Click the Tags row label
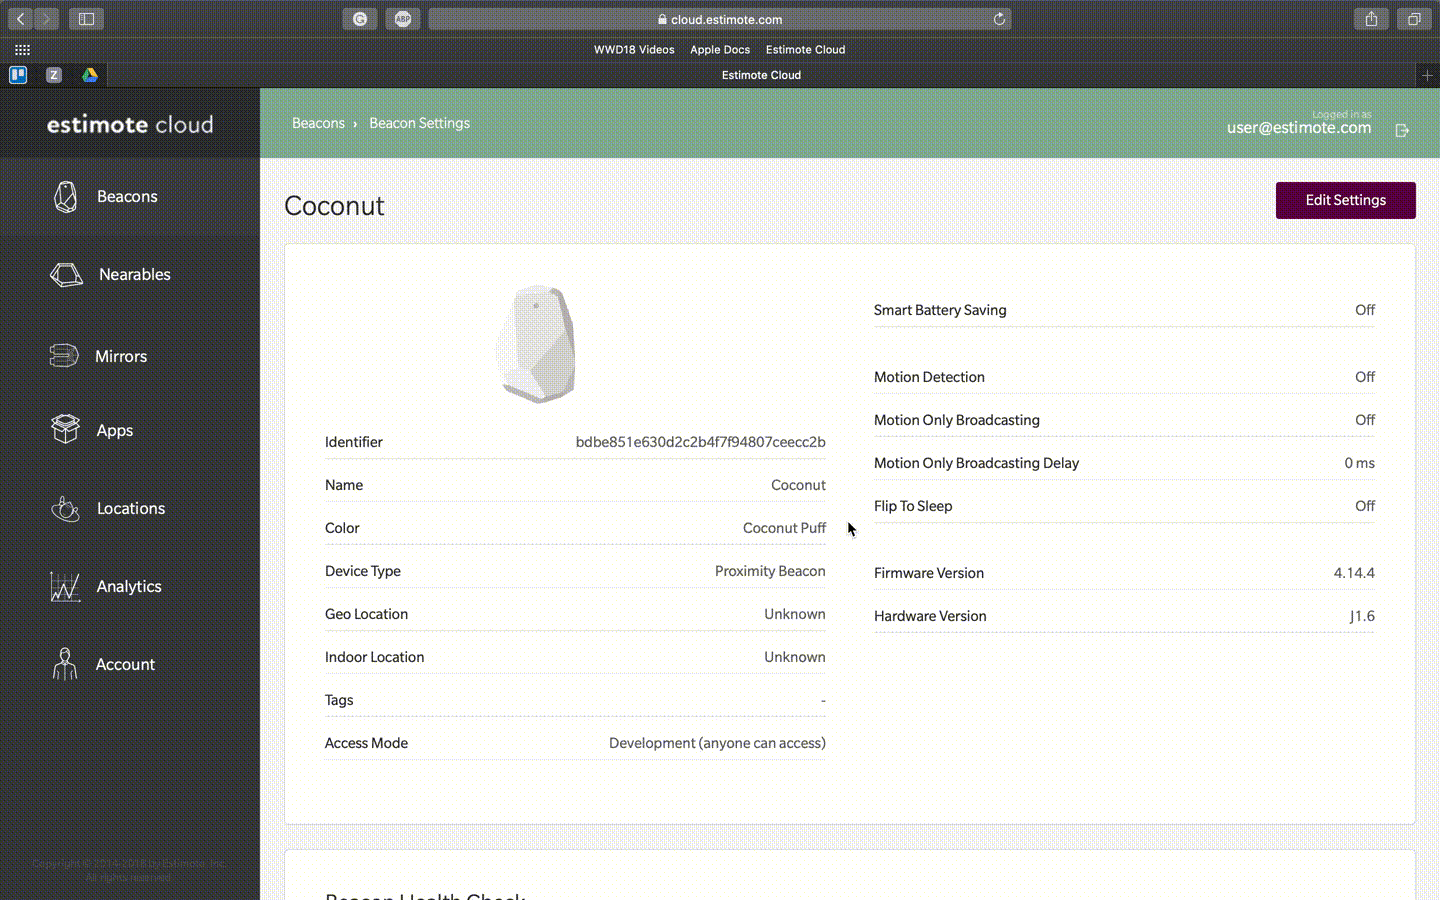Image resolution: width=1440 pixels, height=900 pixels. 339,700
